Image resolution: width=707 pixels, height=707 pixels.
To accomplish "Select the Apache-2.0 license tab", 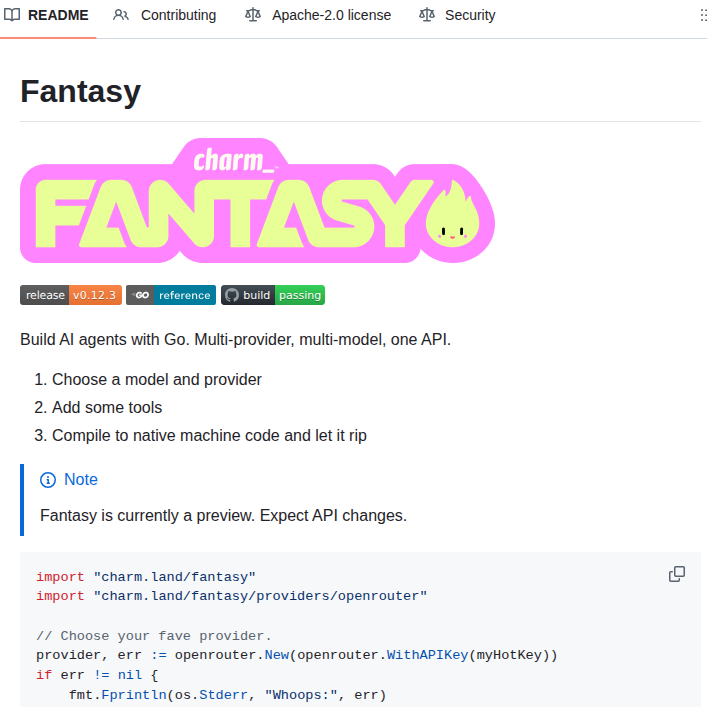I will coord(331,15).
